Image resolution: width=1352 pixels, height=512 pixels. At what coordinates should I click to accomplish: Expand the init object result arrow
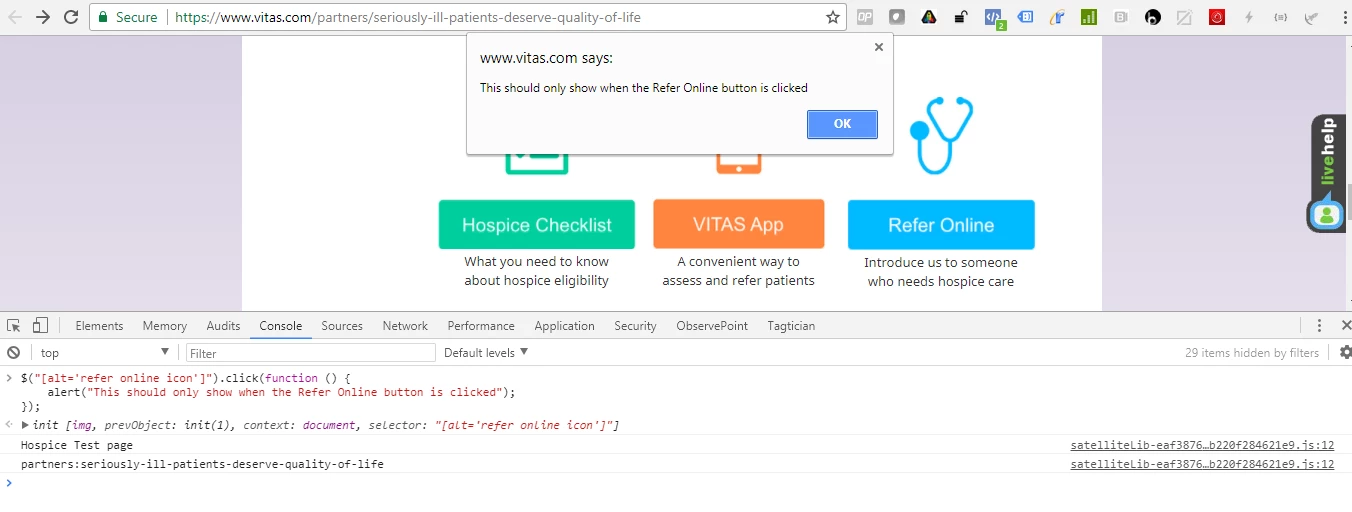[25, 425]
